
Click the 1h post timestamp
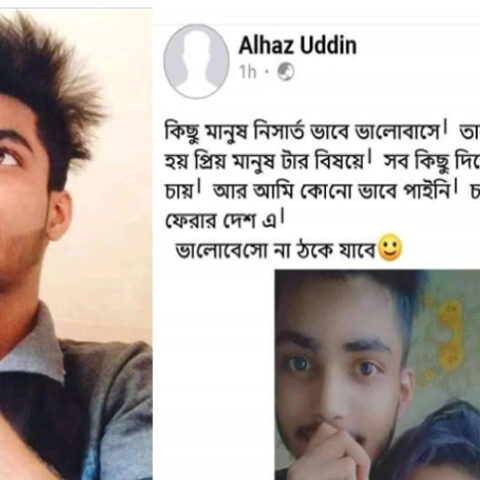pyautogui.click(x=248, y=72)
